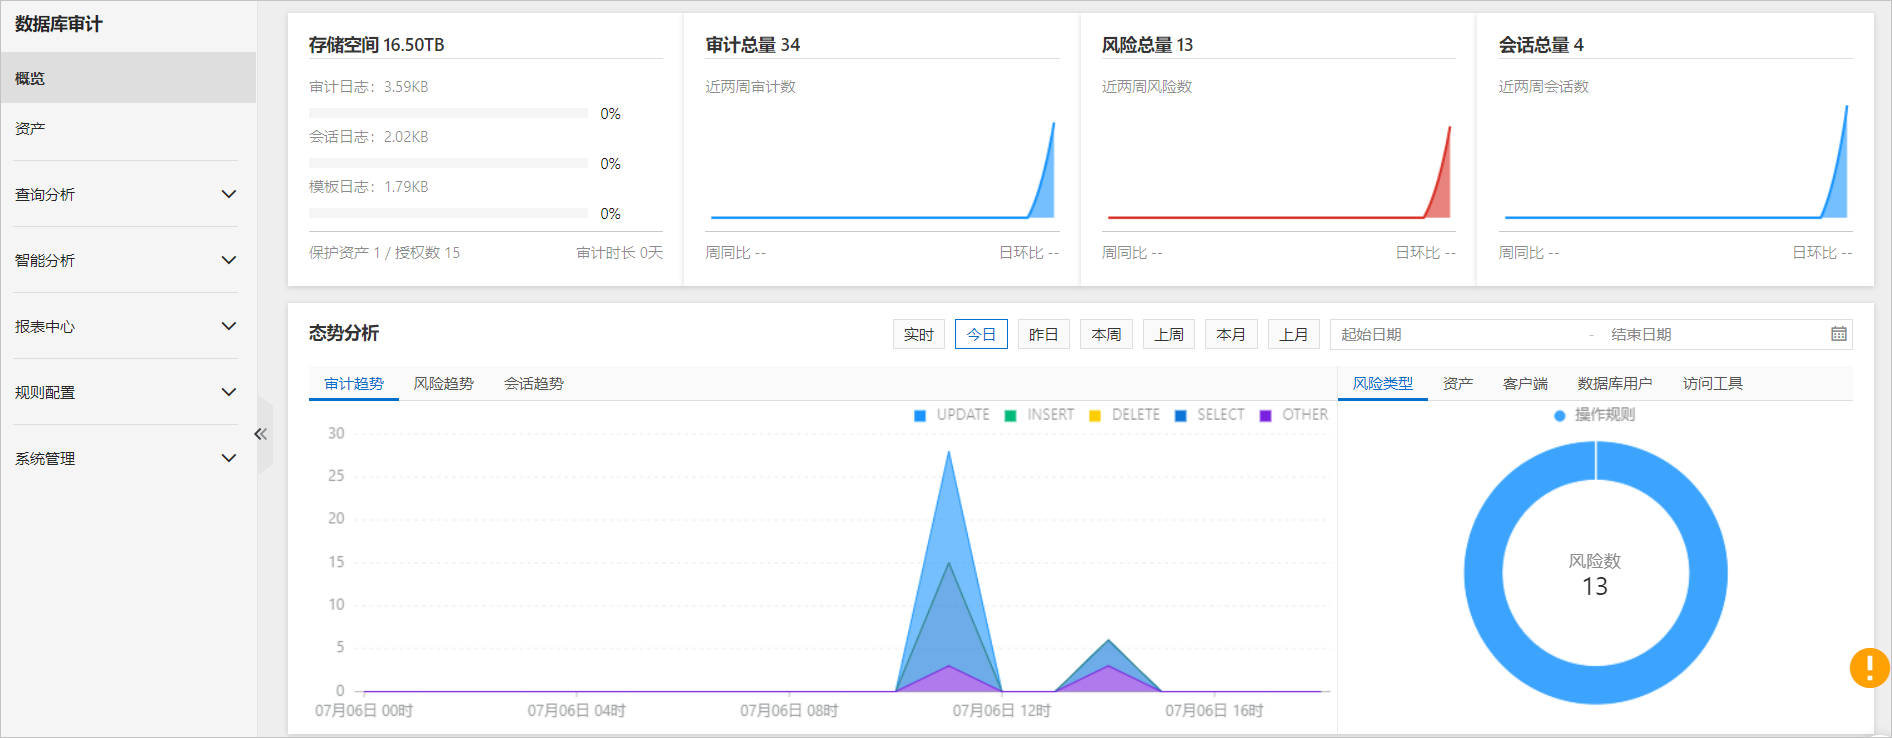The image size is (1892, 738).
Task: Switch to 风险趋势 tab
Action: [x=444, y=384]
